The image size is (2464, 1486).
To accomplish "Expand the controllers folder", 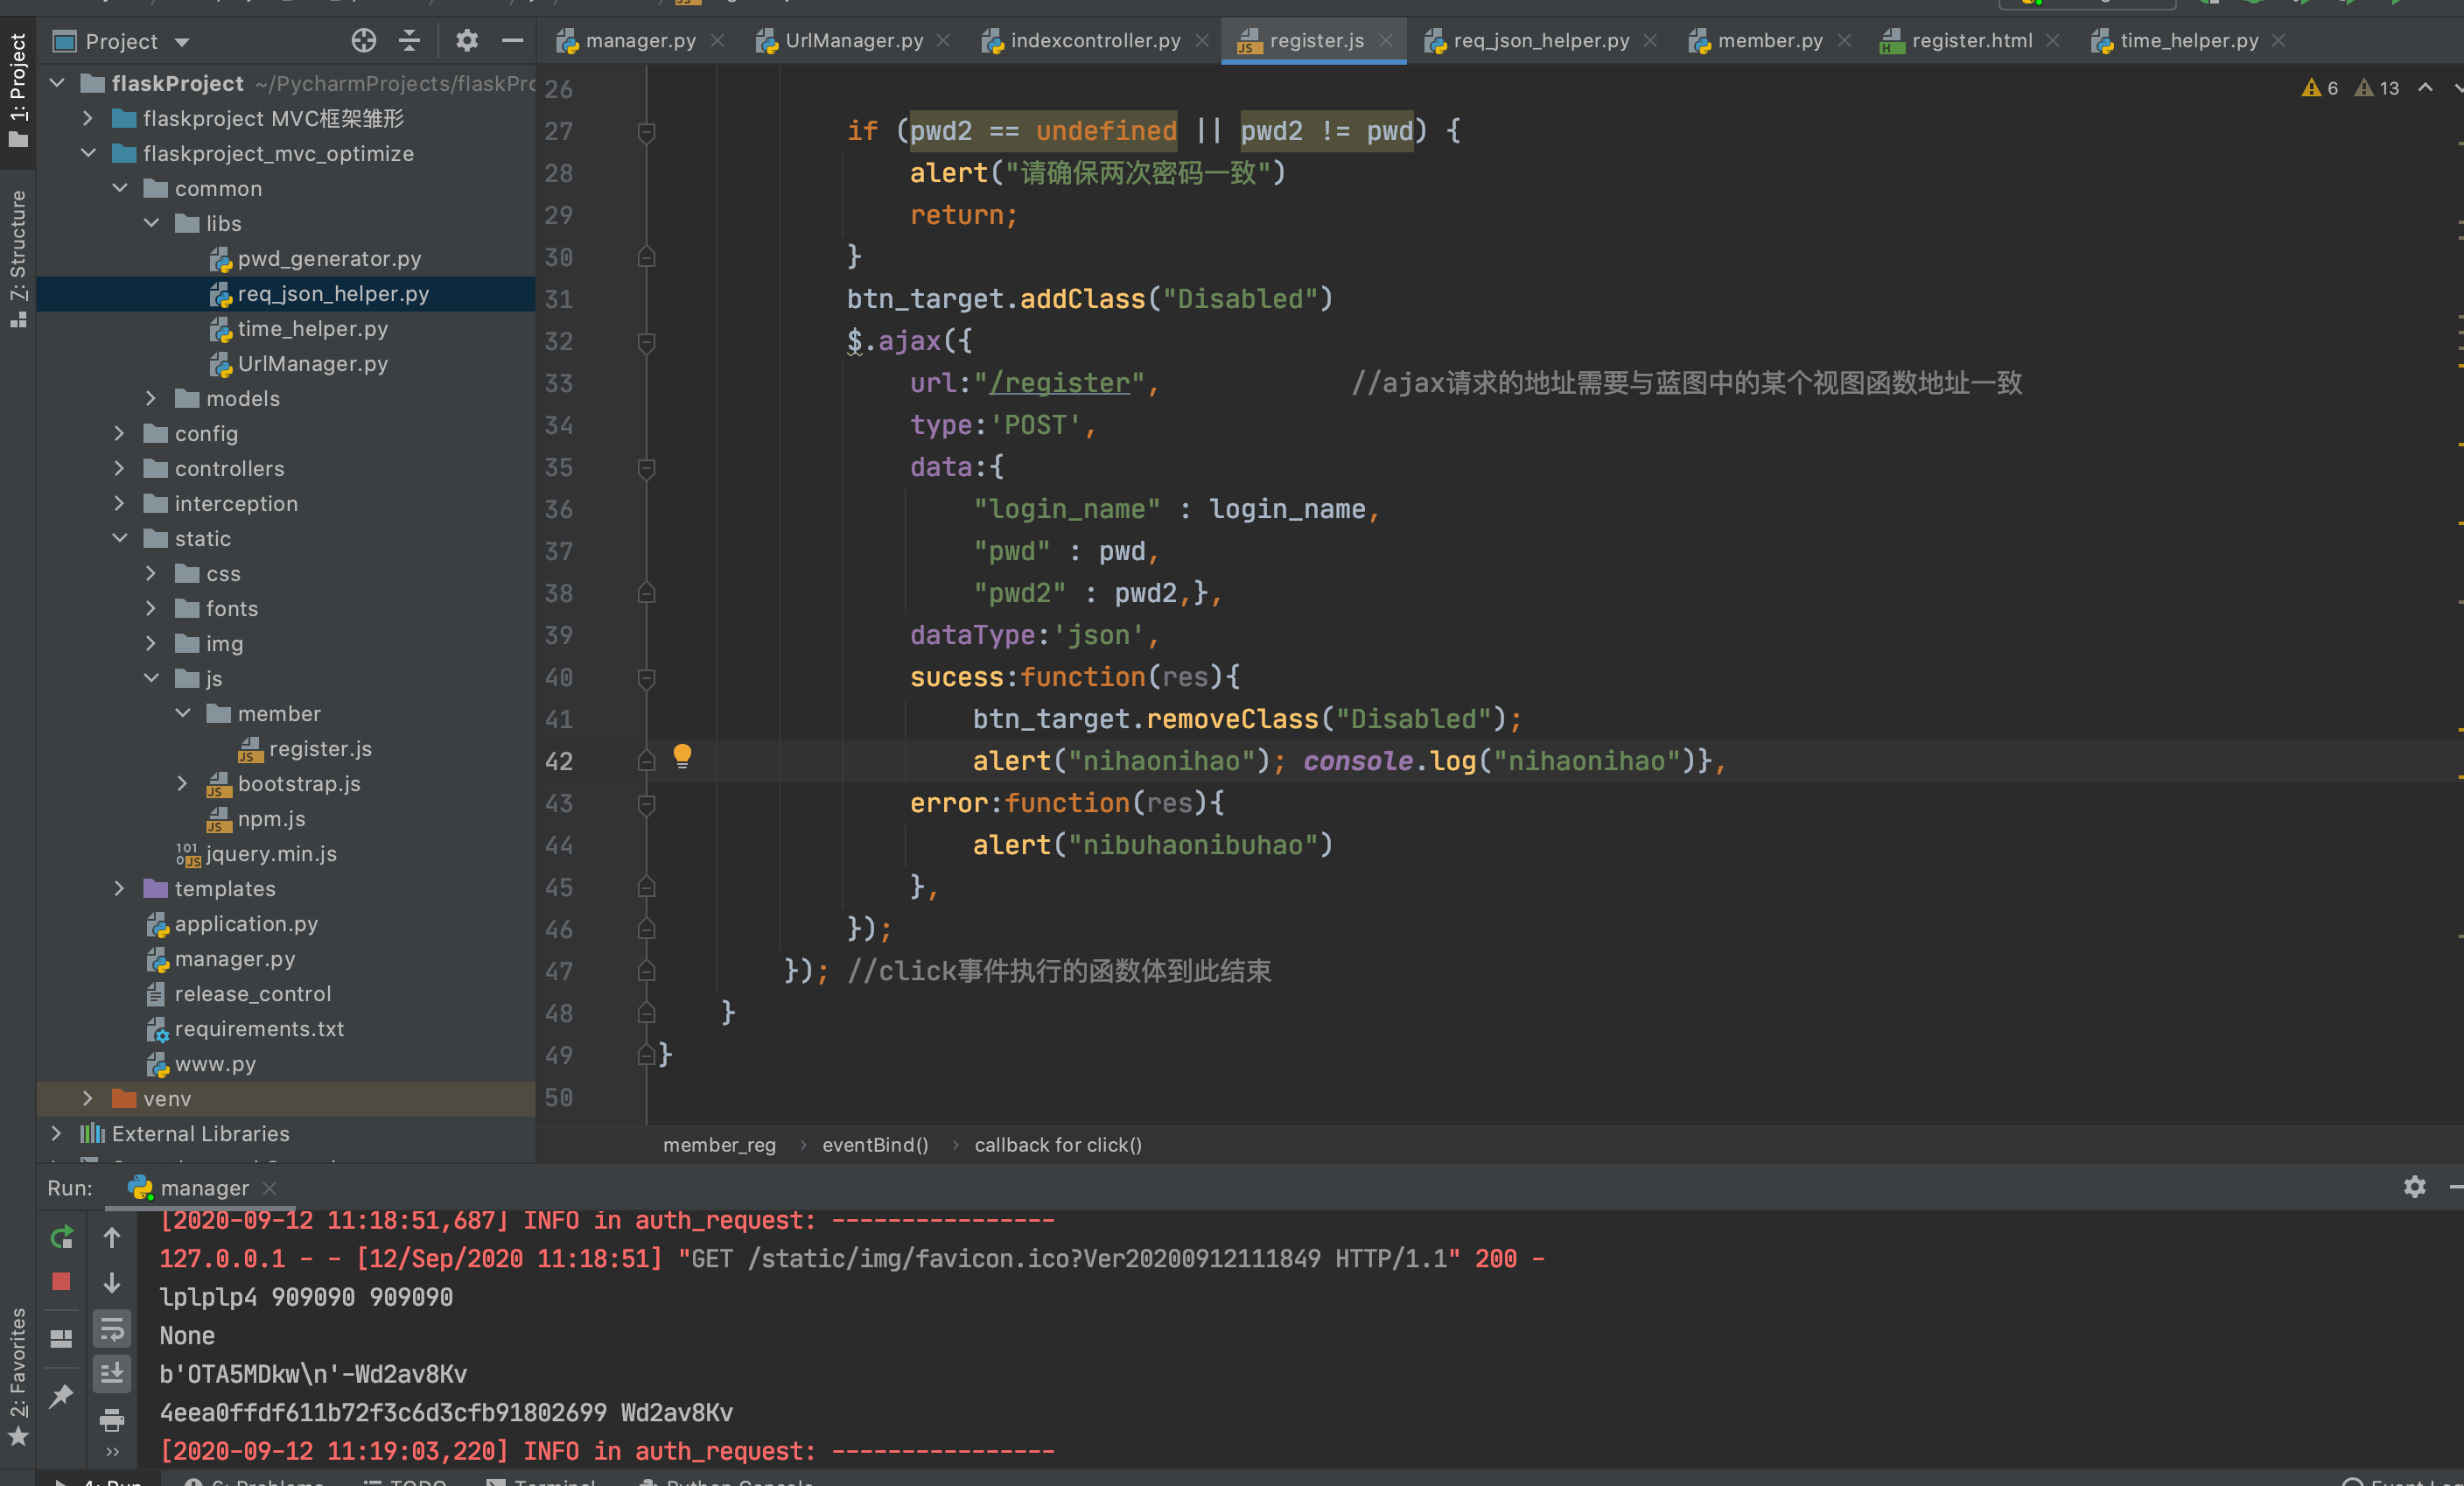I will tap(120, 468).
